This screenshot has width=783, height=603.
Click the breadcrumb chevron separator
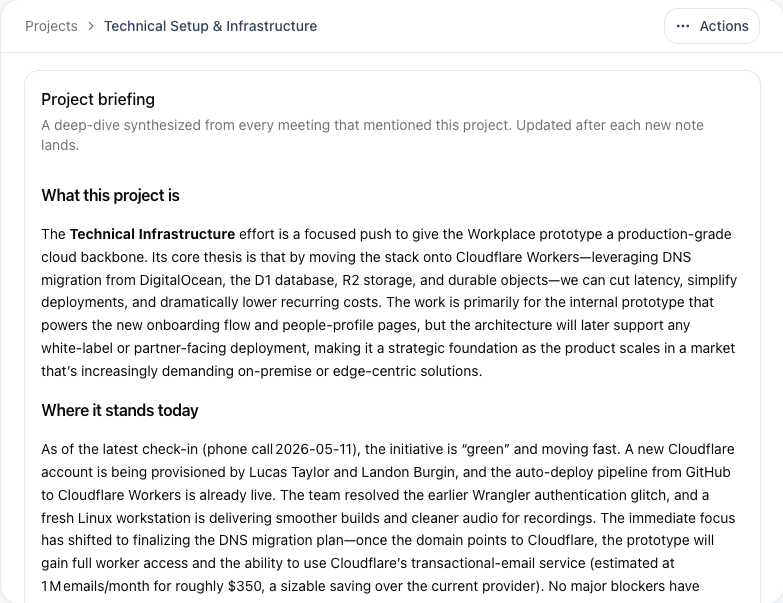tap(91, 26)
